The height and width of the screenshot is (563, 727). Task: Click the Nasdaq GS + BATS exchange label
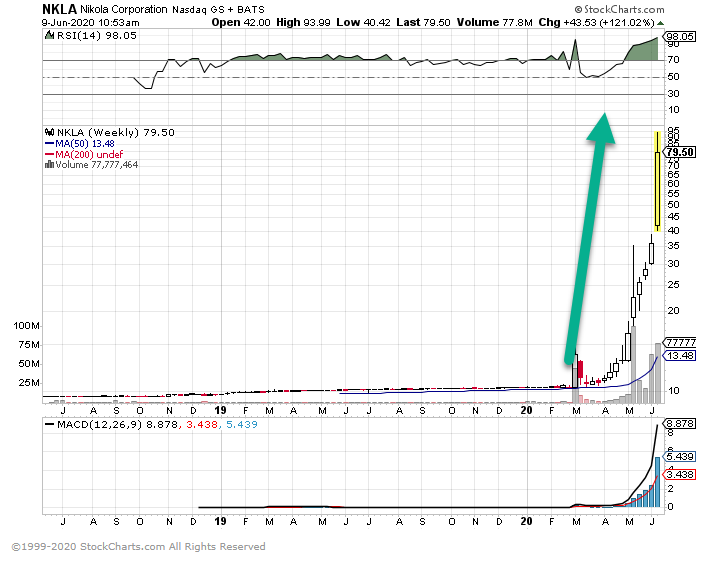[x=218, y=9]
